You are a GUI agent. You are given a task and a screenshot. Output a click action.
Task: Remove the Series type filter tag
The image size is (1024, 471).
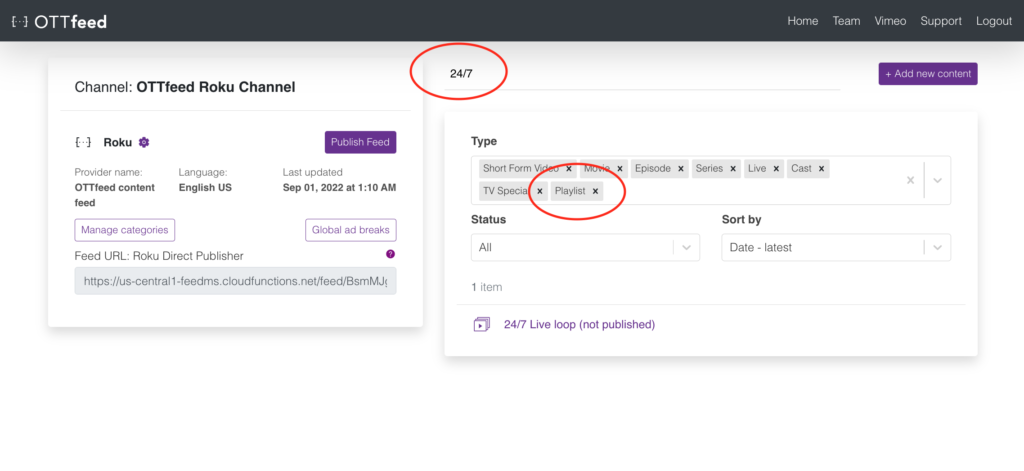733,169
